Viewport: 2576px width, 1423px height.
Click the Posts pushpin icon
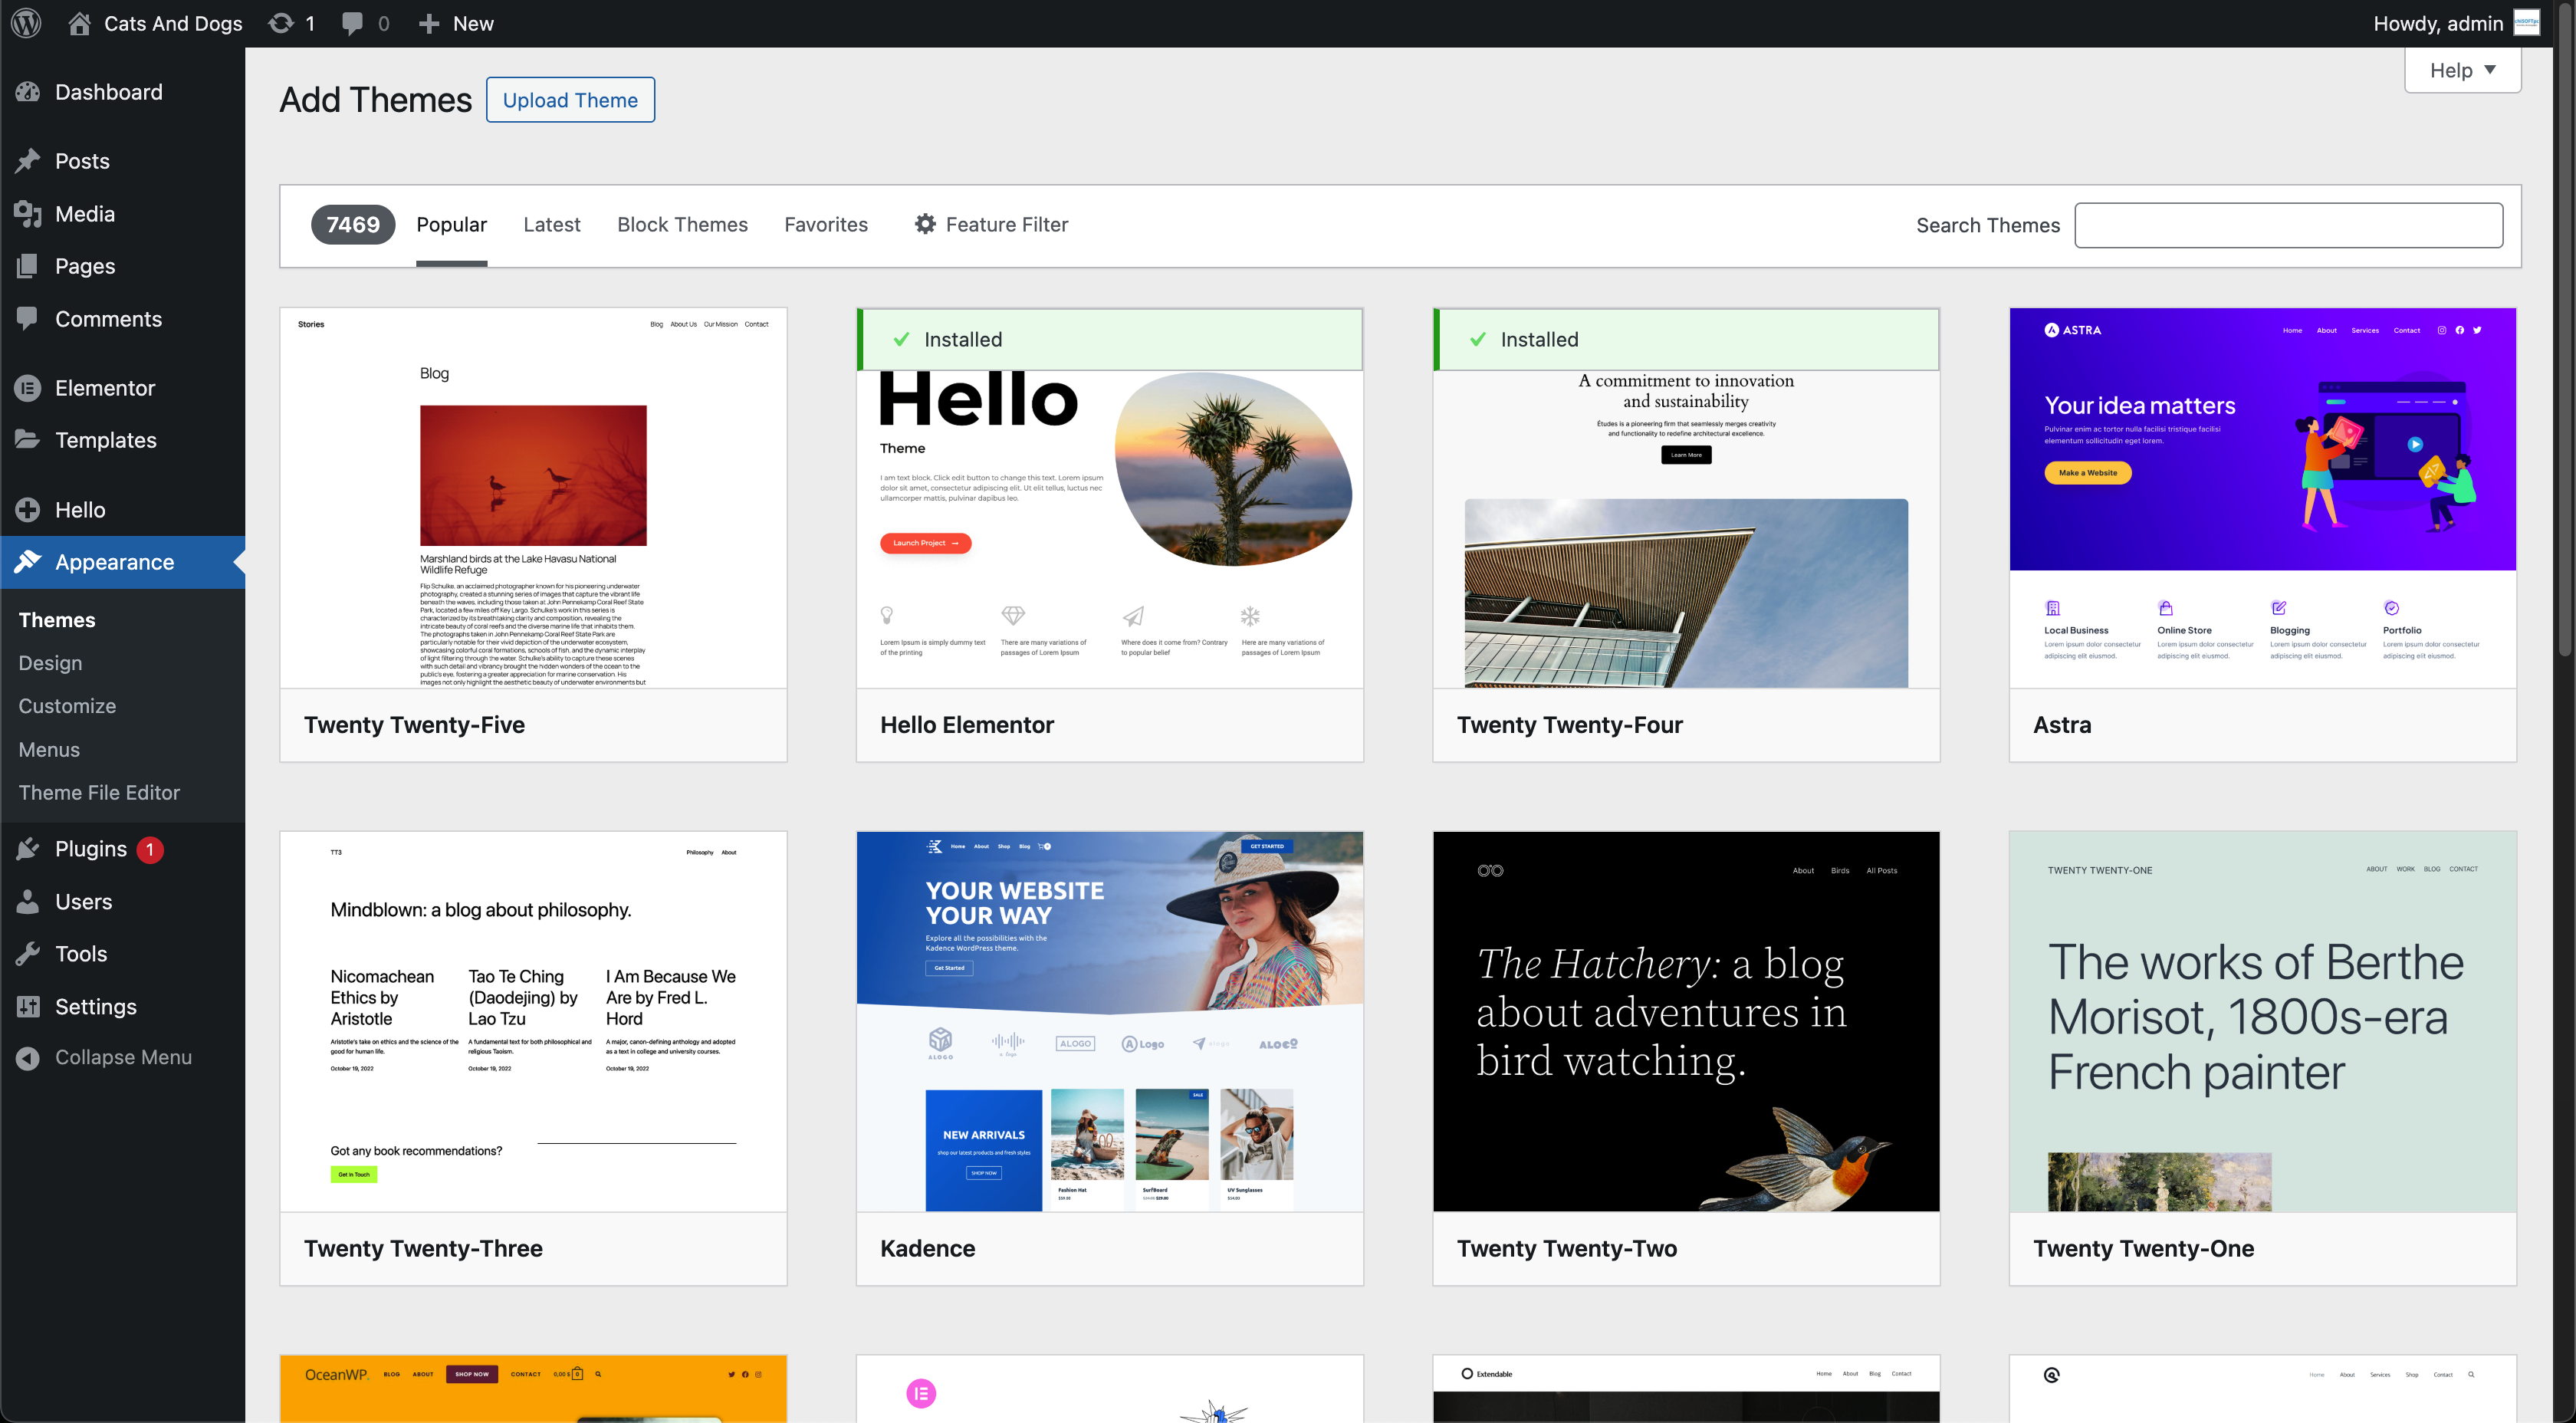click(28, 161)
